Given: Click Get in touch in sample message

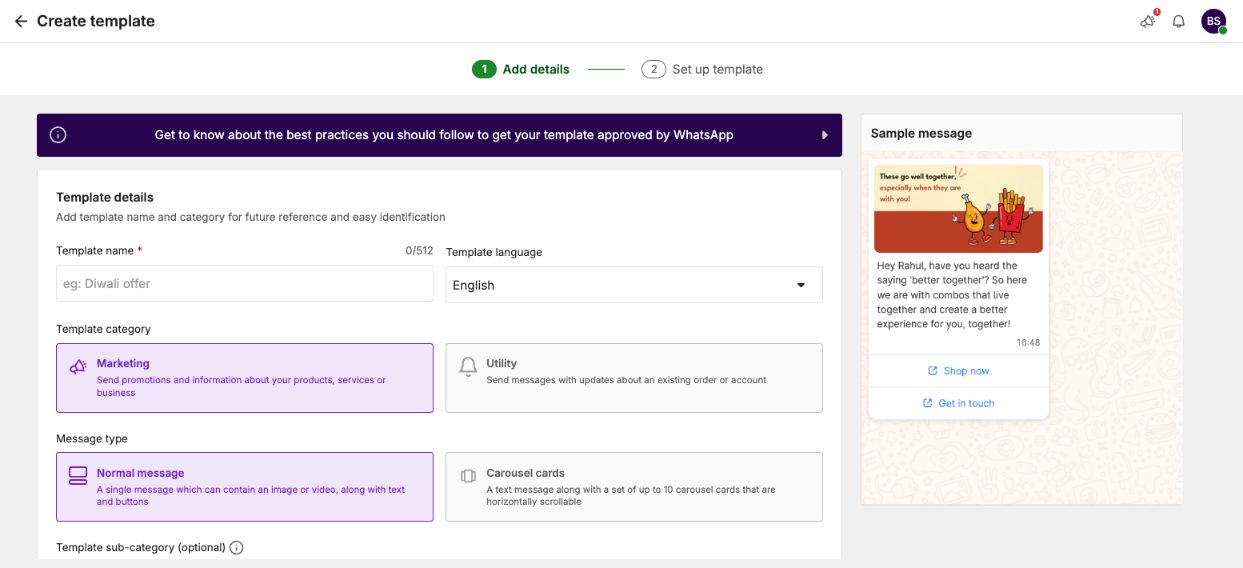Looking at the screenshot, I should click(x=958, y=403).
